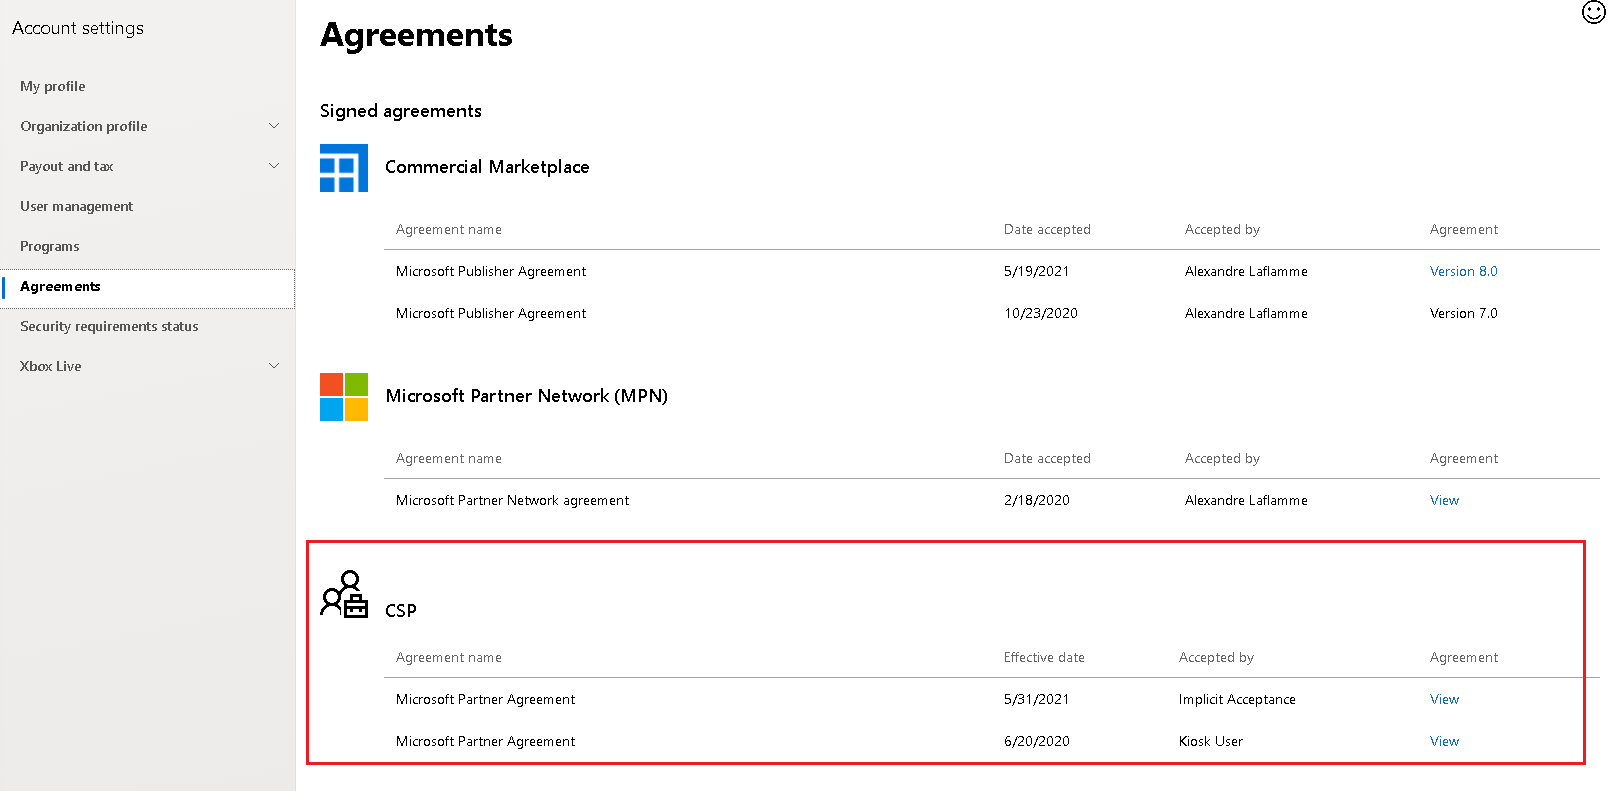
Task: Click the date 5/19/2021
Action: pyautogui.click(x=1036, y=271)
